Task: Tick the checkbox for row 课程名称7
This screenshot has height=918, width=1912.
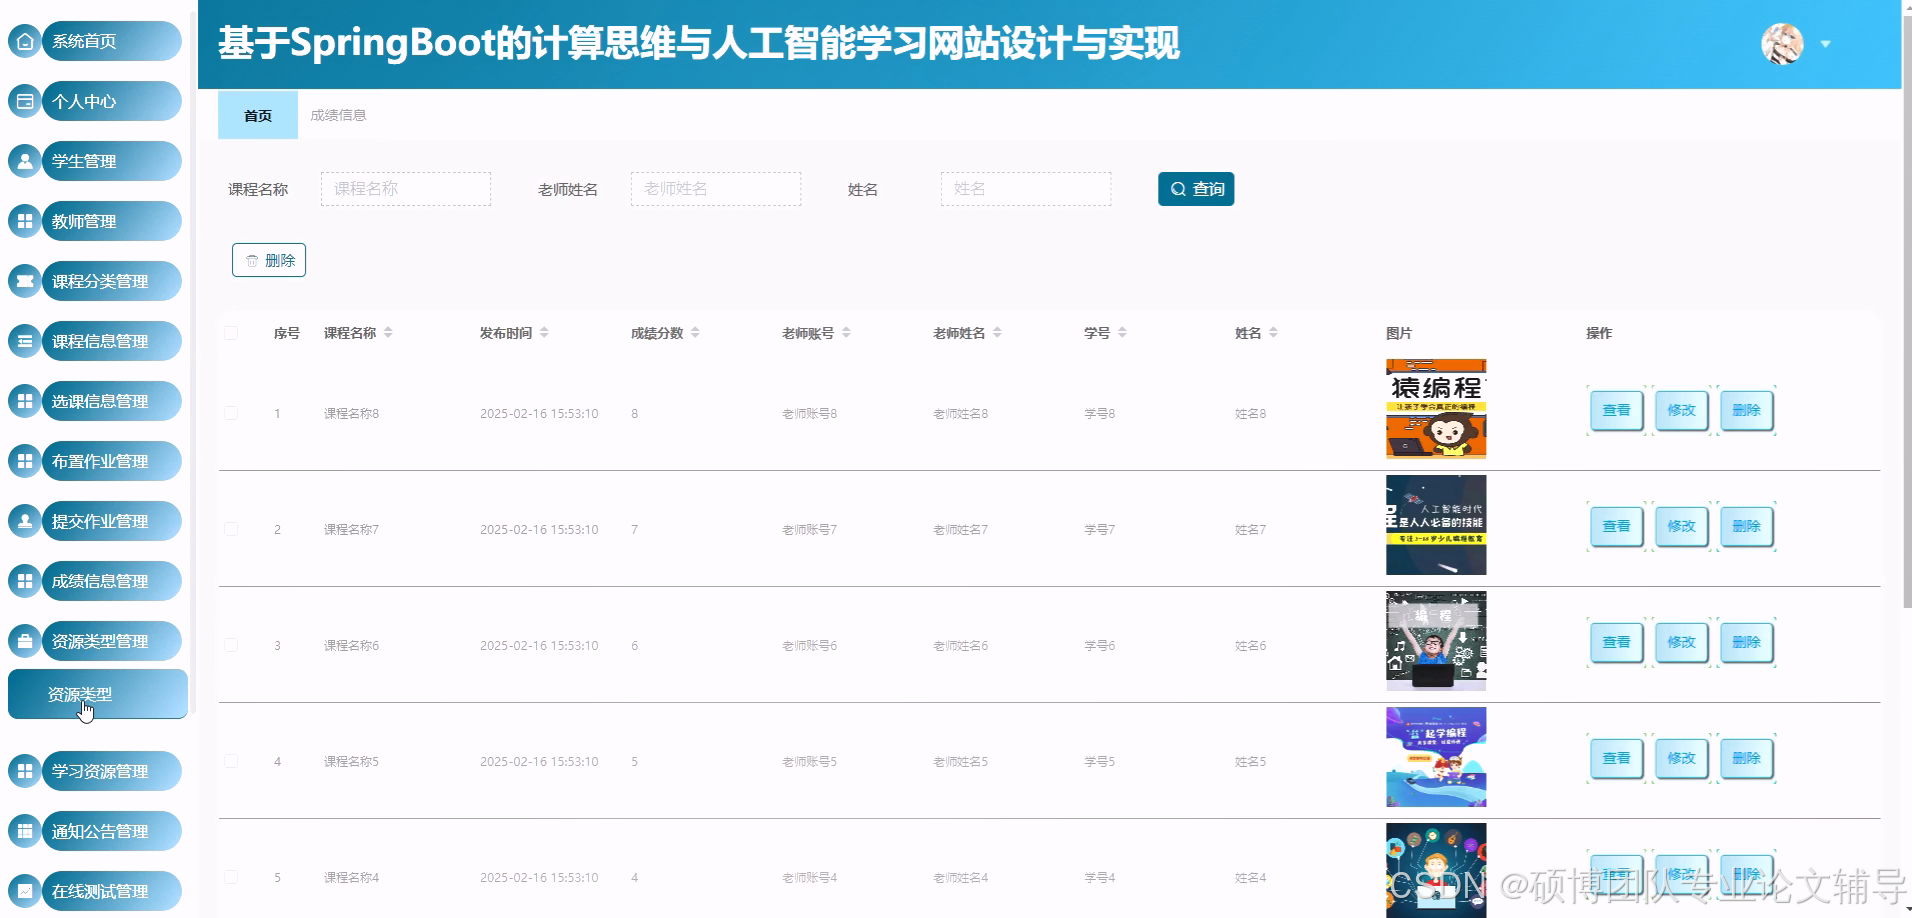Action: pos(231,529)
